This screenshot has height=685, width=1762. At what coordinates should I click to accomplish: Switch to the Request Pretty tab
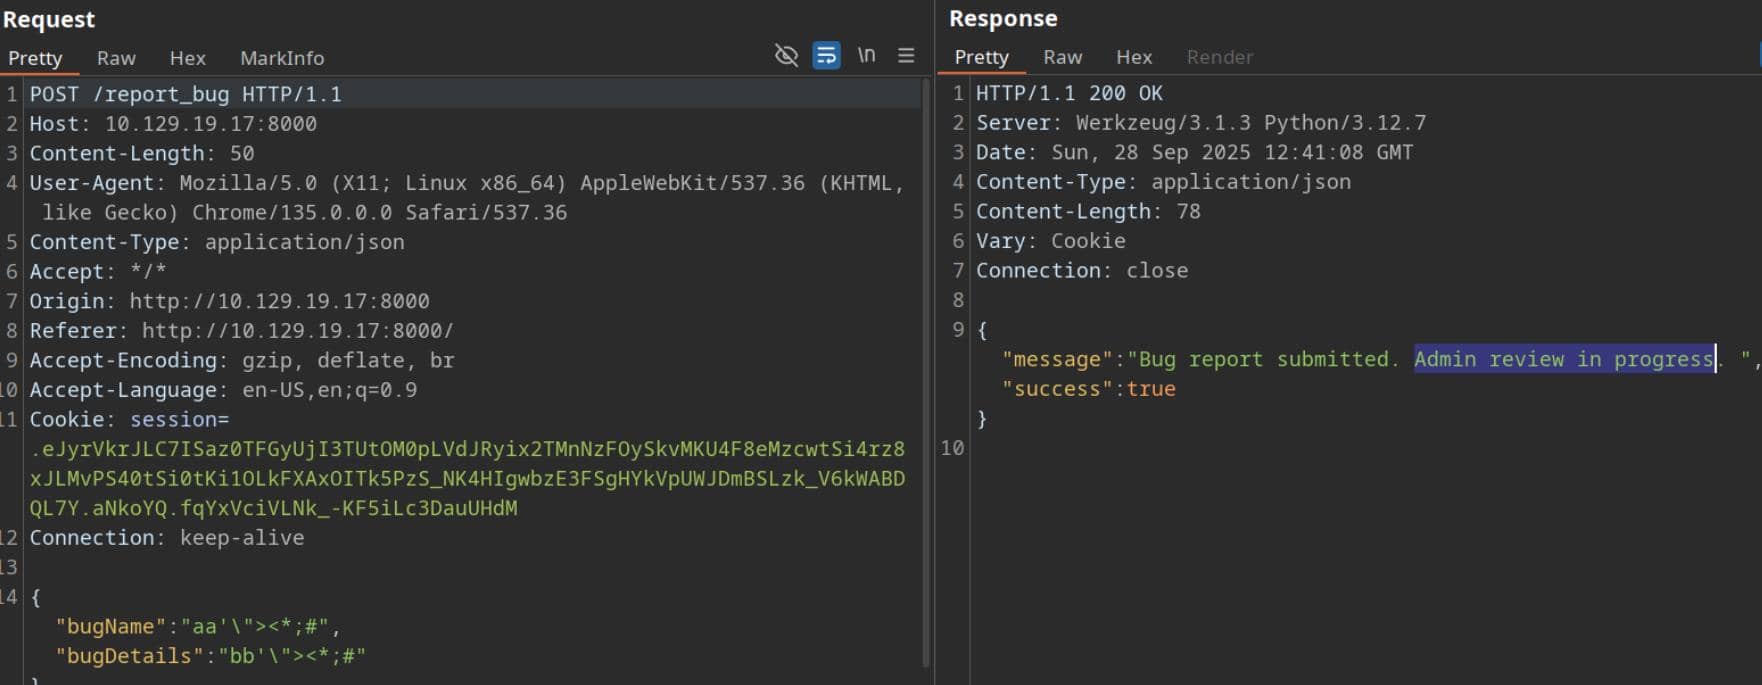pyautogui.click(x=35, y=58)
